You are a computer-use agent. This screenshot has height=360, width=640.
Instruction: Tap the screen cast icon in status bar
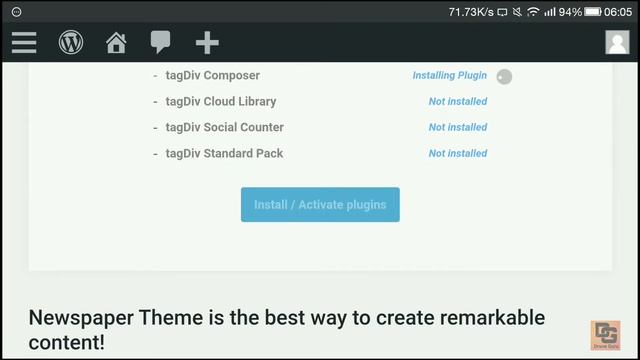[502, 12]
